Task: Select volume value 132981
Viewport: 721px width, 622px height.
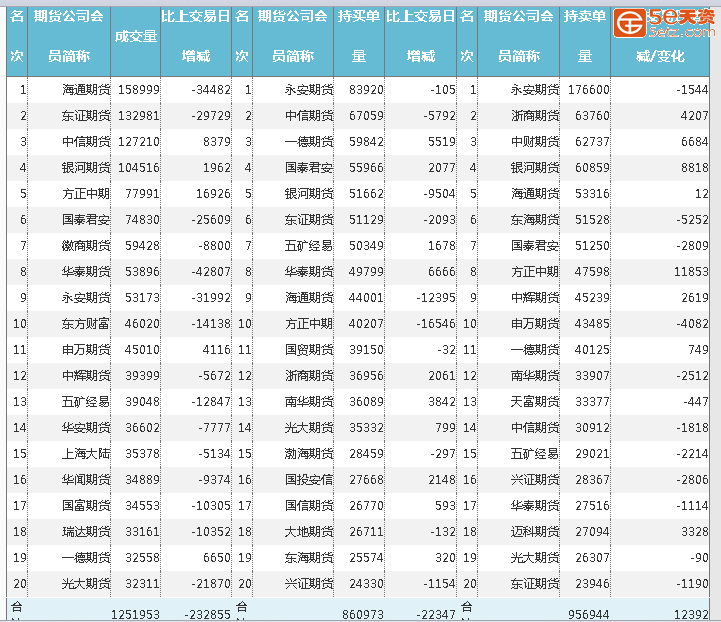Action: 138,115
